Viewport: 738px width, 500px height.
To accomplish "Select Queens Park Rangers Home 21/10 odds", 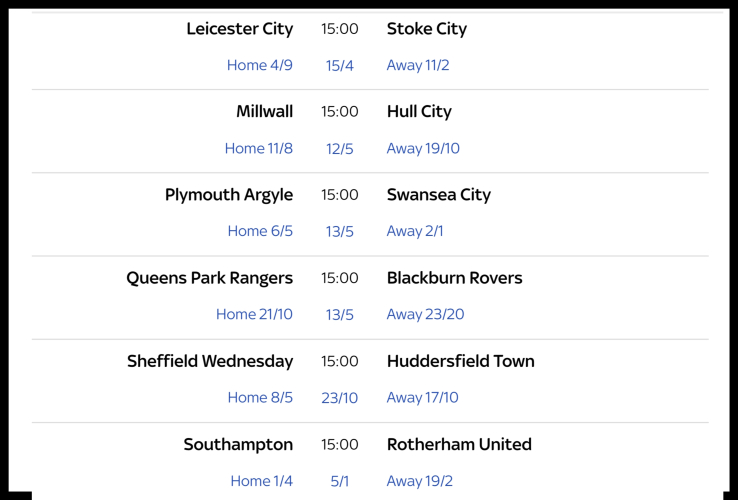I will coord(254,315).
